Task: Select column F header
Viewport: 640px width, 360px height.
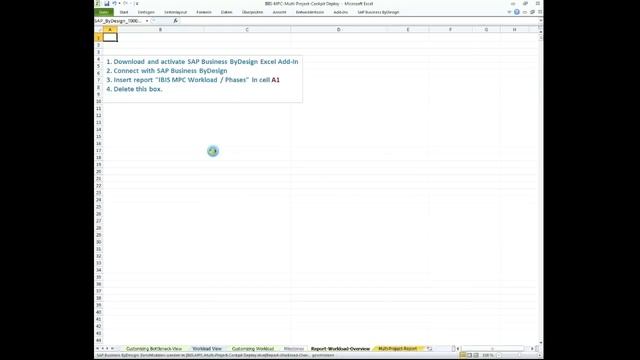Action: [451, 29]
